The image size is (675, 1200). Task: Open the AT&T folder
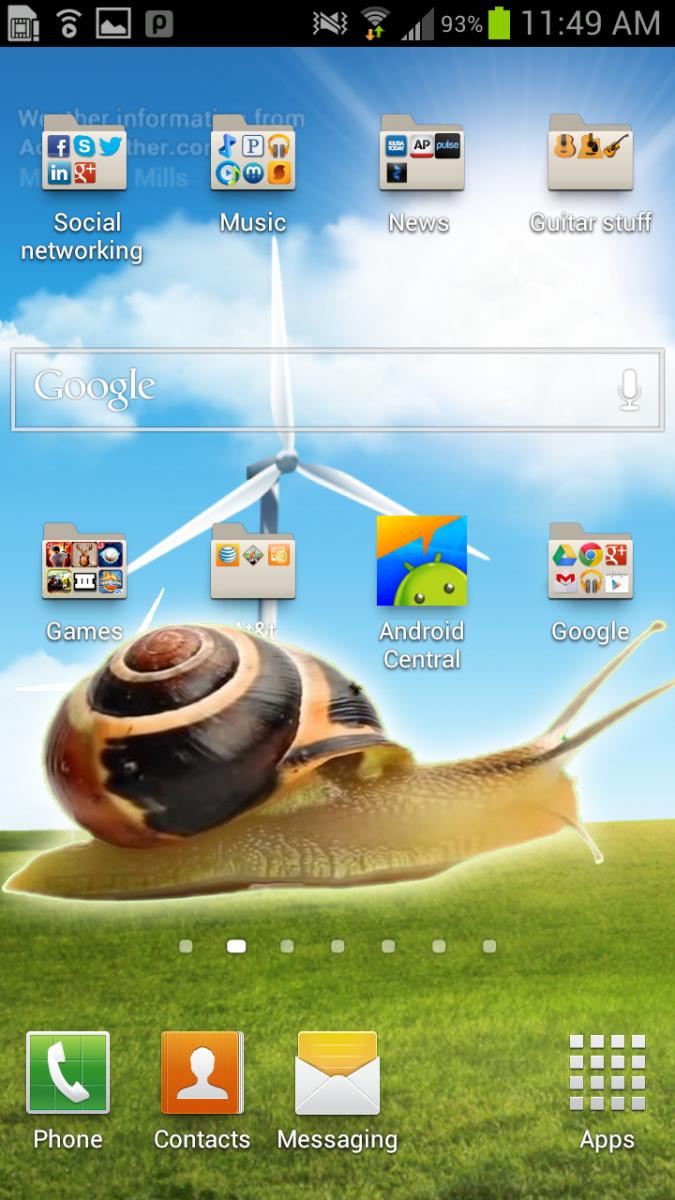click(x=253, y=563)
